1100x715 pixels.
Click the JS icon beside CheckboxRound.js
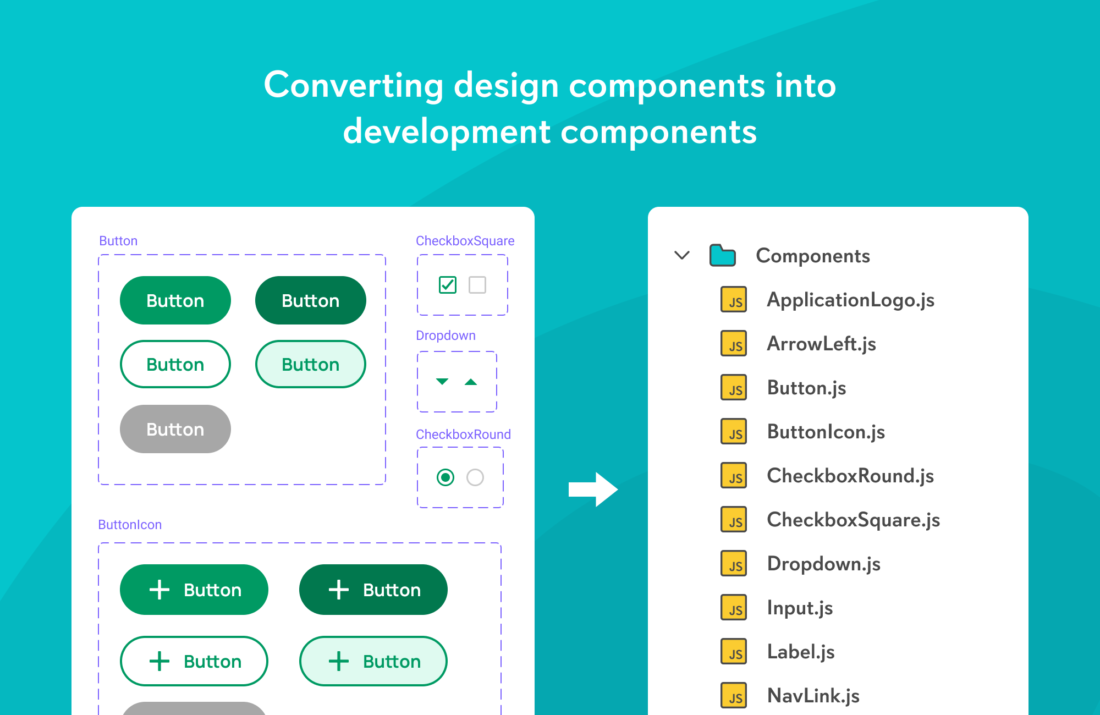[x=734, y=476]
